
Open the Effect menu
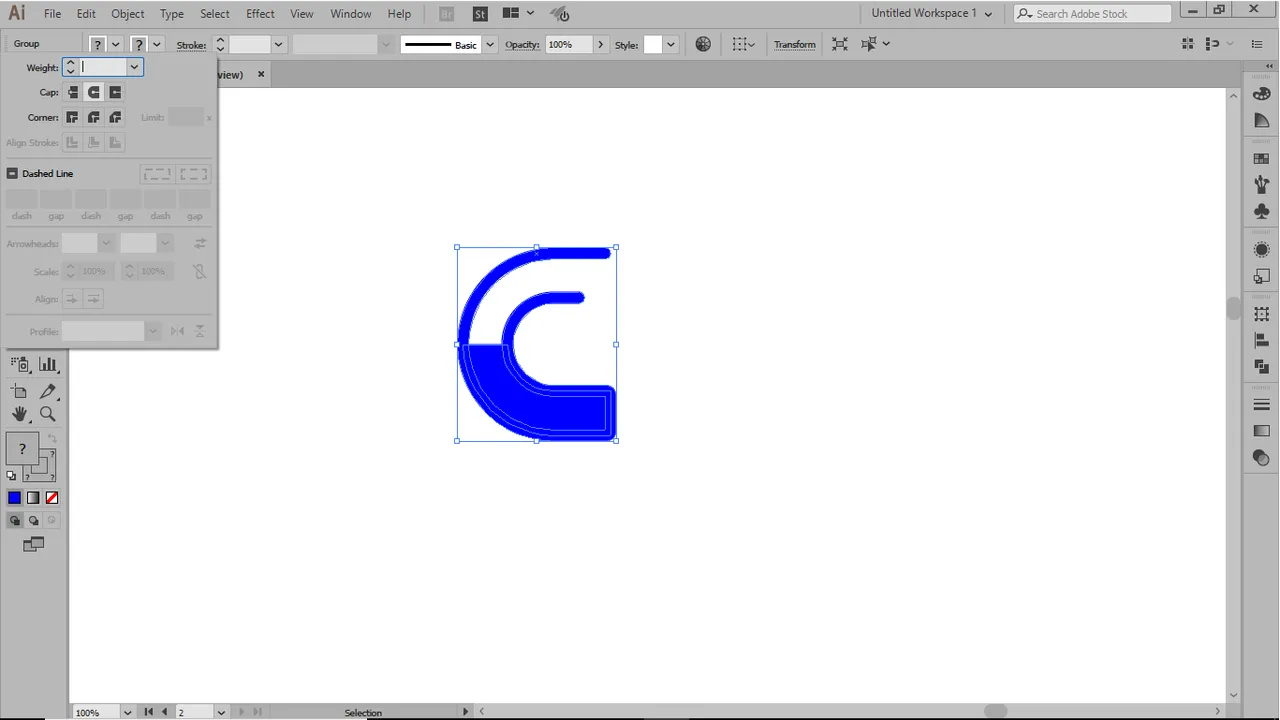pyautogui.click(x=260, y=14)
